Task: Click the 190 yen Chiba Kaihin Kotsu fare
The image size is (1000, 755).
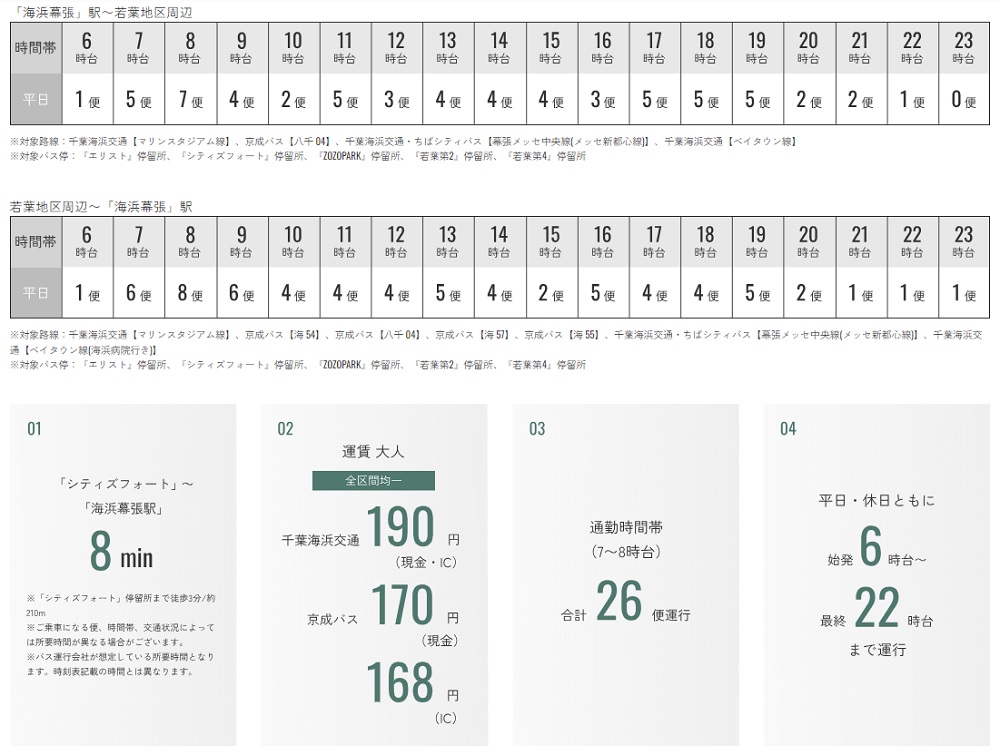Action: coord(400,529)
